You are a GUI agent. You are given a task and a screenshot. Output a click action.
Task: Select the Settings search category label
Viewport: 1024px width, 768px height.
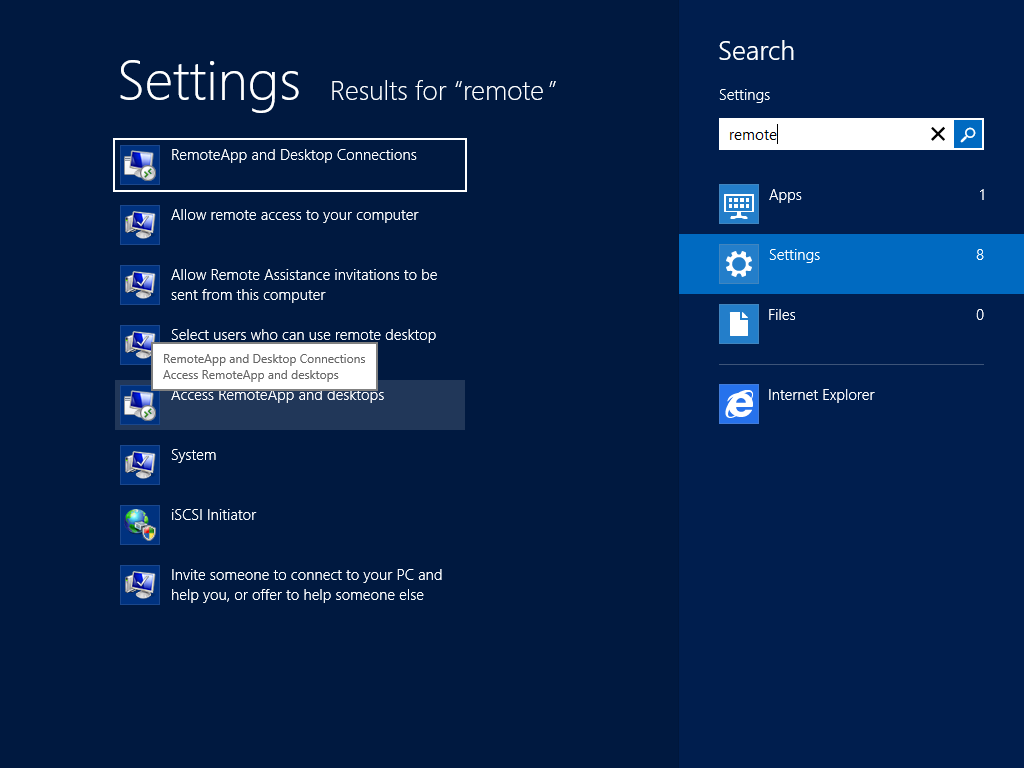point(794,255)
